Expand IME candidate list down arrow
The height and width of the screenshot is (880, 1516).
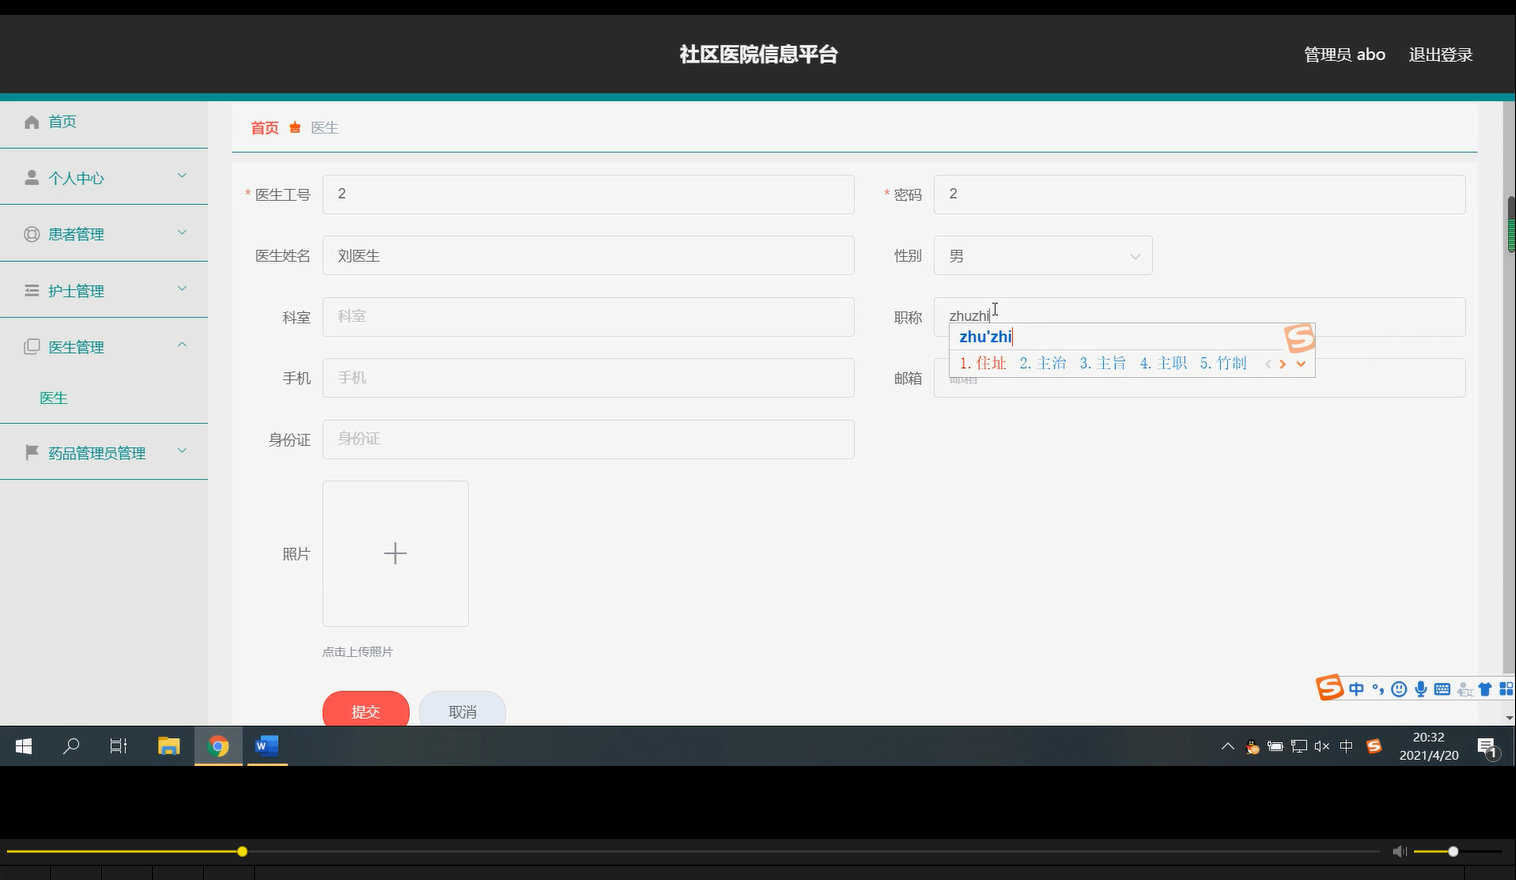point(1301,364)
